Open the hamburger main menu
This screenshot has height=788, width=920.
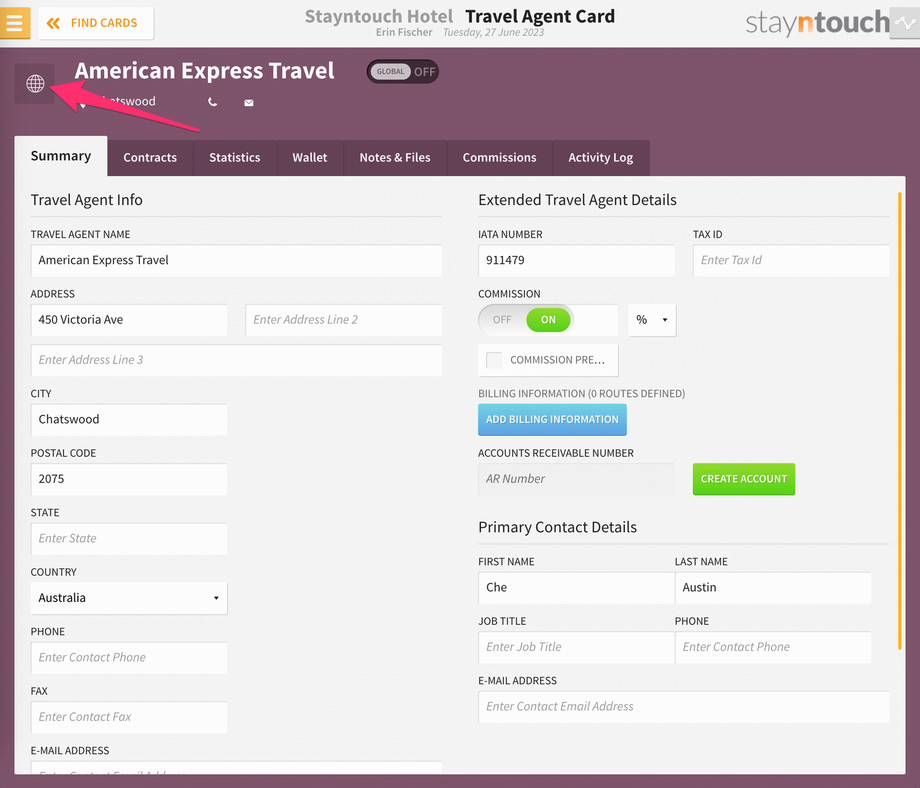point(15,23)
